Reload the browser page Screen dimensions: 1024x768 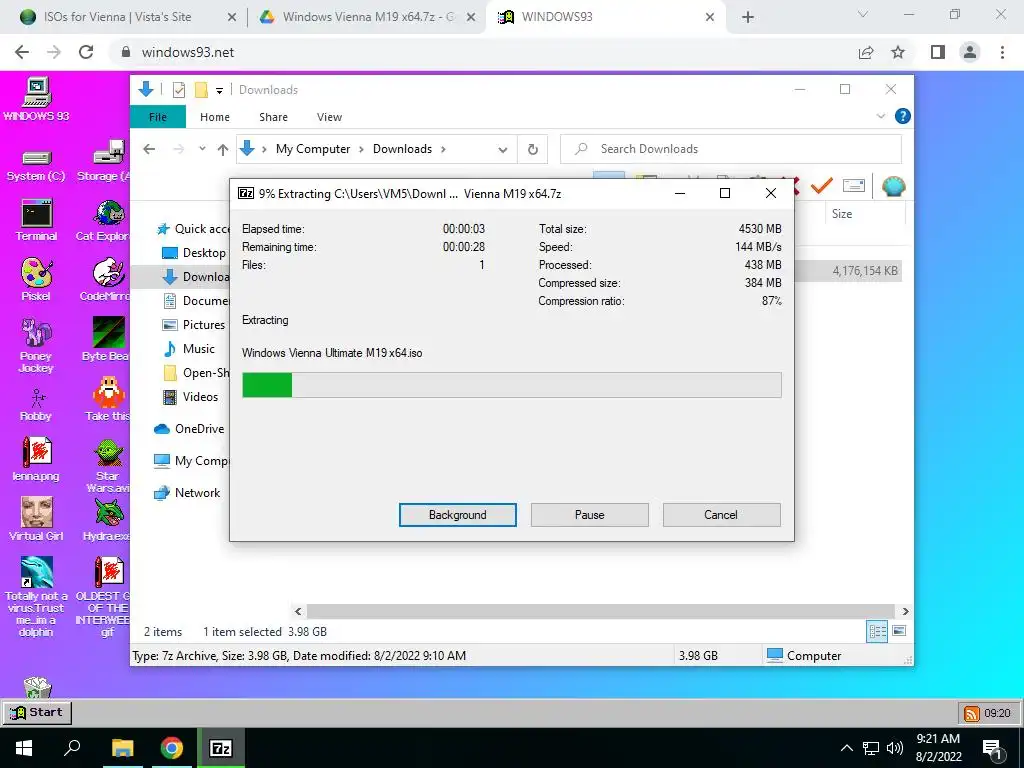point(86,52)
